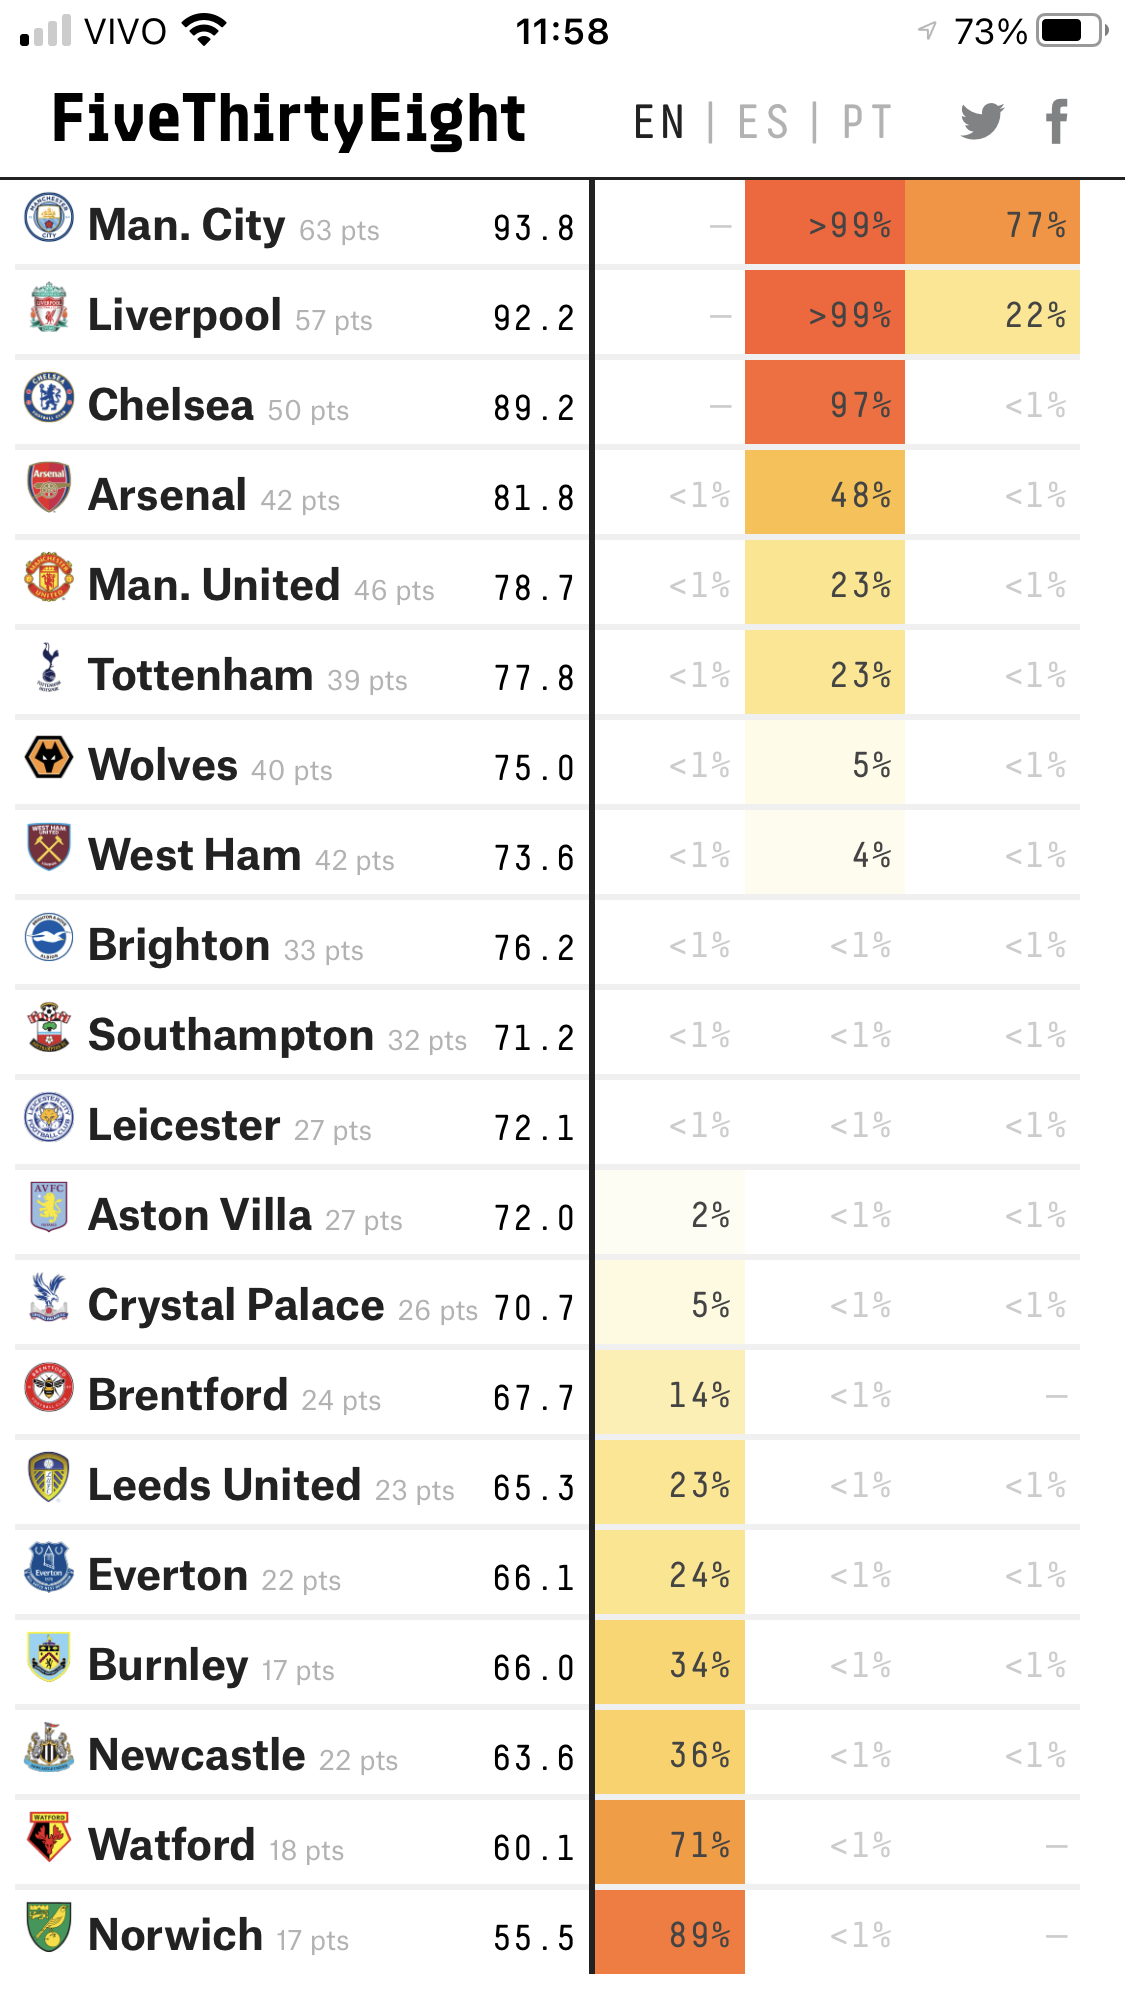Open the FiveThirtyEight home logo
This screenshot has height=2001, width=1125.
288,119
